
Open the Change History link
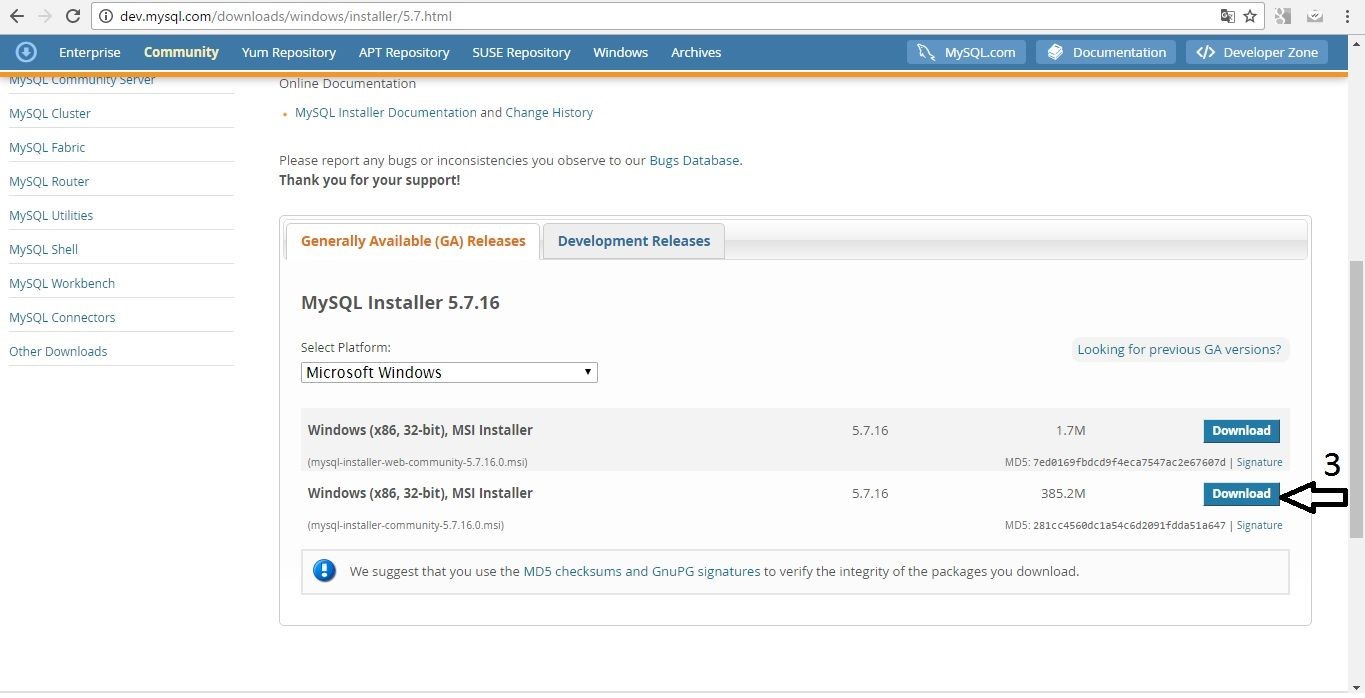[x=549, y=112]
